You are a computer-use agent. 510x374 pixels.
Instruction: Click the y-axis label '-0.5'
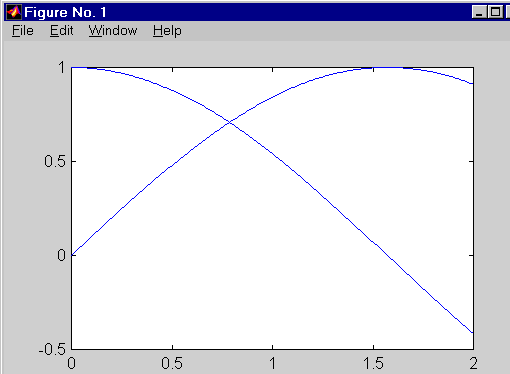coord(52,350)
